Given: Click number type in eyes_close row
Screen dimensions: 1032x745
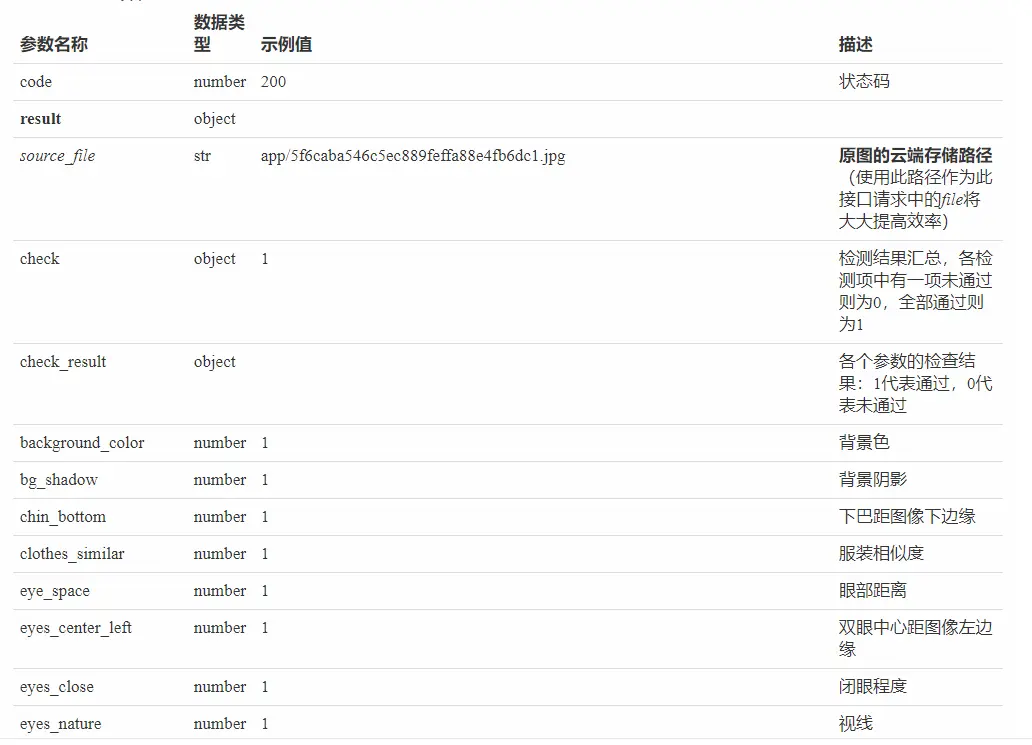Looking at the screenshot, I should tap(220, 687).
